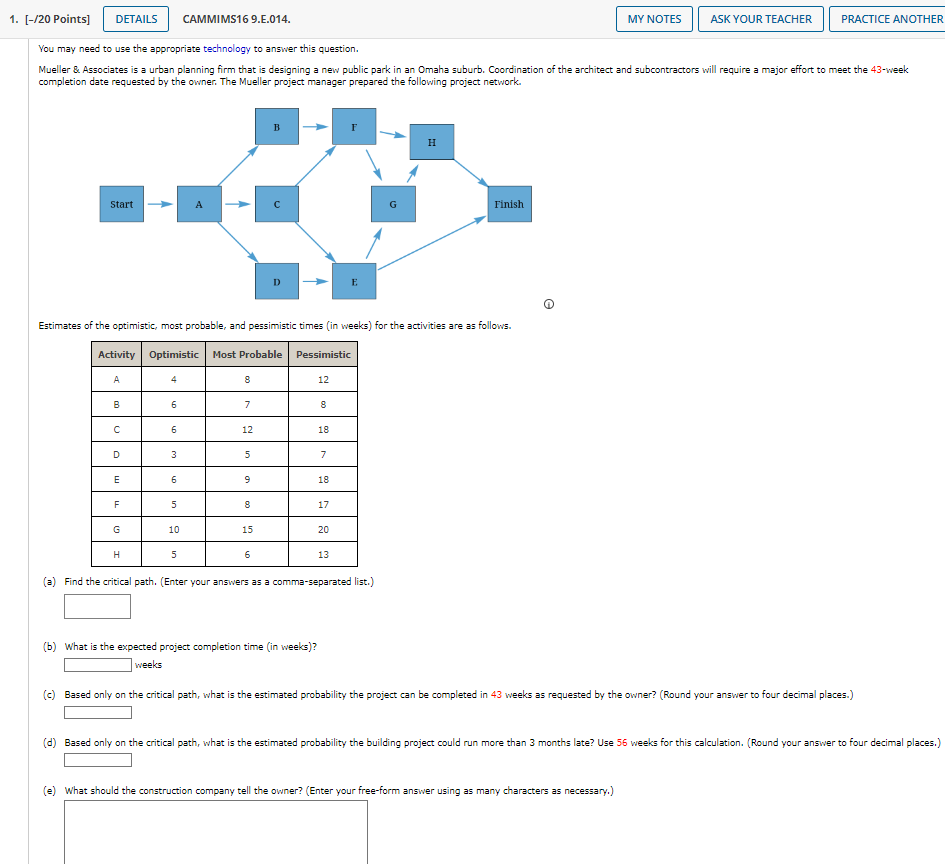Click activity G most probable value 15
This screenshot has height=864, width=945.
tap(247, 530)
